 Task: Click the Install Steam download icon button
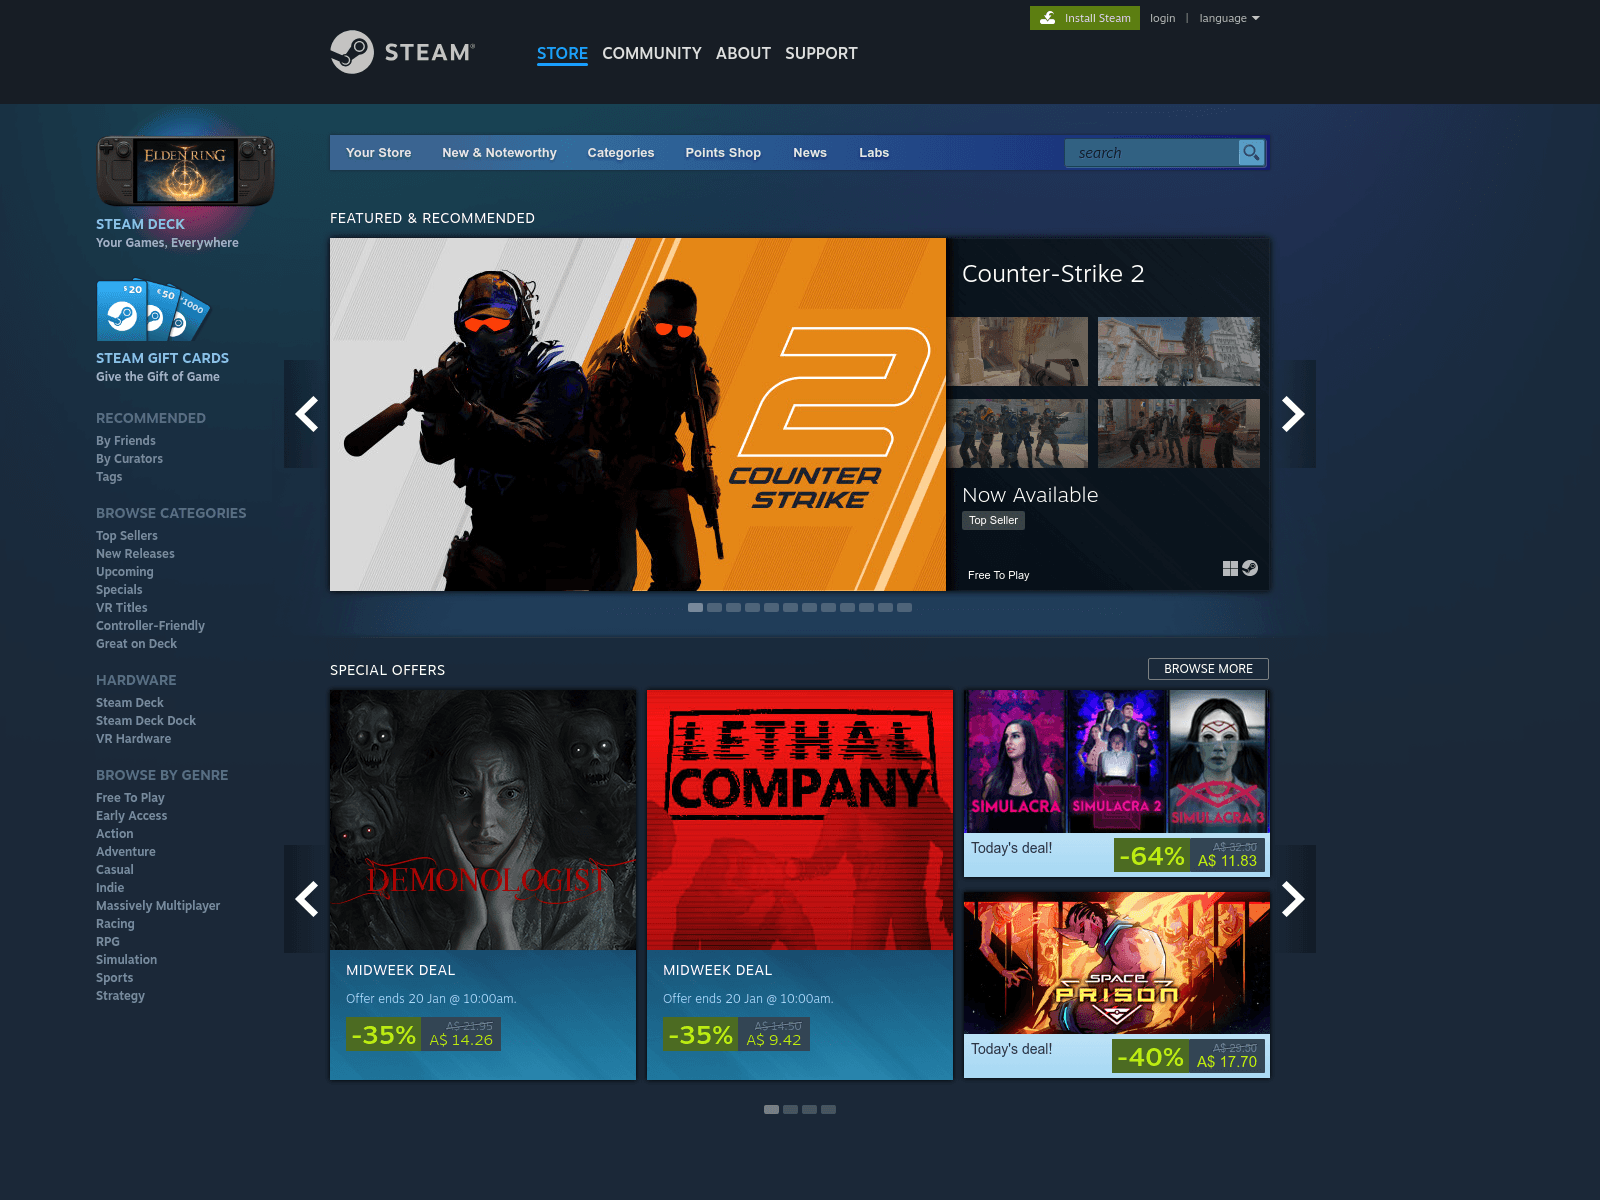1084,18
